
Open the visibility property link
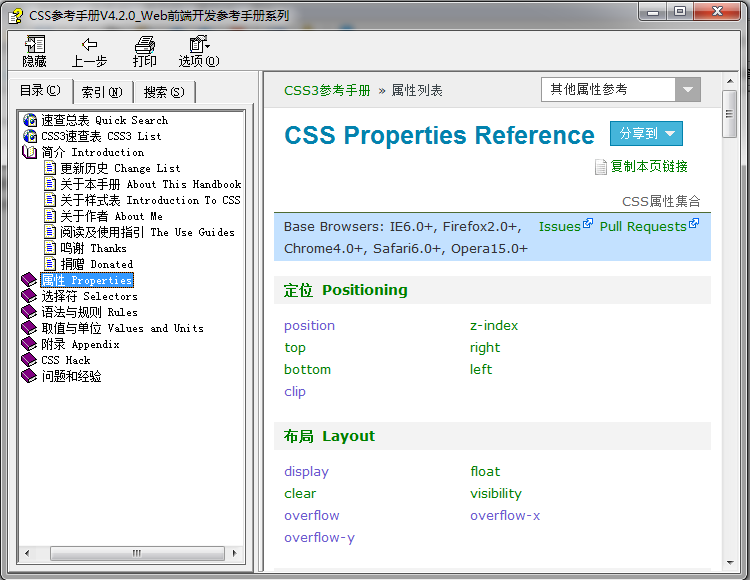point(496,493)
